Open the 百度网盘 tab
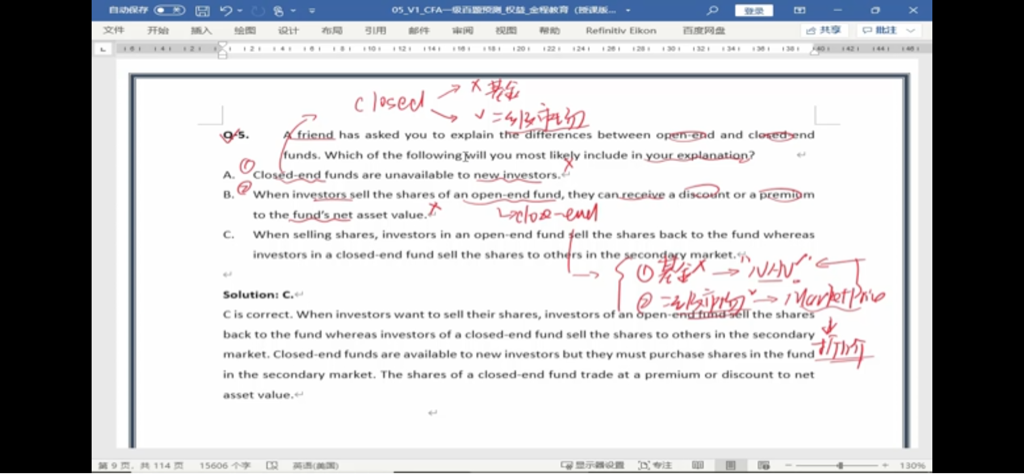The height and width of the screenshot is (474, 1024). [x=703, y=31]
